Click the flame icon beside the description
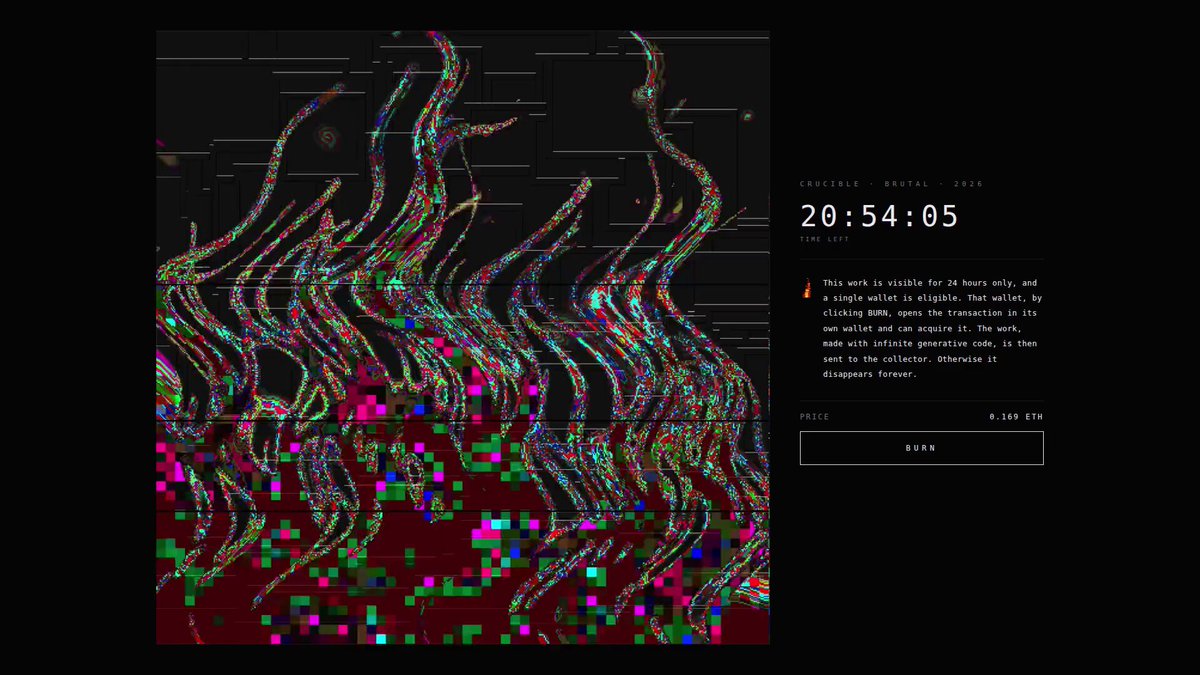1200x675 pixels. pyautogui.click(x=807, y=289)
